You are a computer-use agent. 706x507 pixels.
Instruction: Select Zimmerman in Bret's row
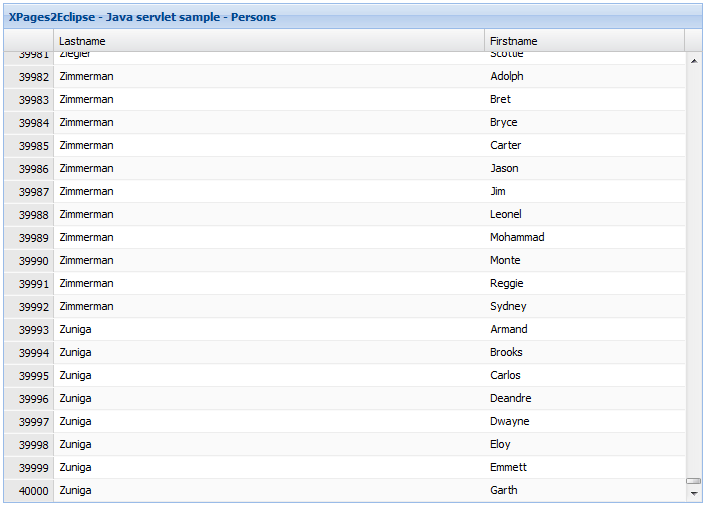click(86, 100)
